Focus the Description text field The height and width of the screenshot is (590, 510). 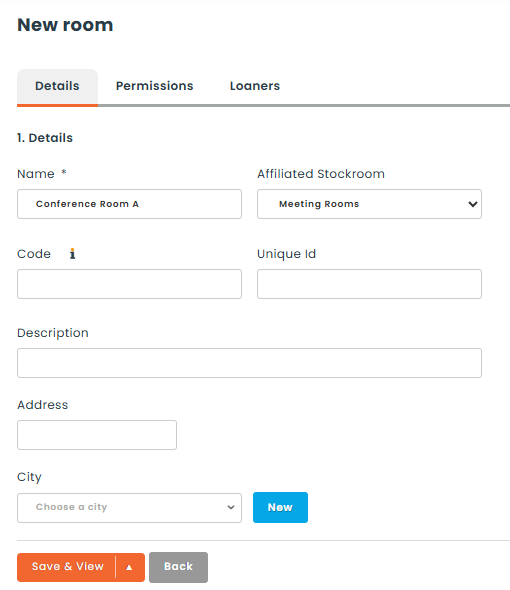coord(249,363)
